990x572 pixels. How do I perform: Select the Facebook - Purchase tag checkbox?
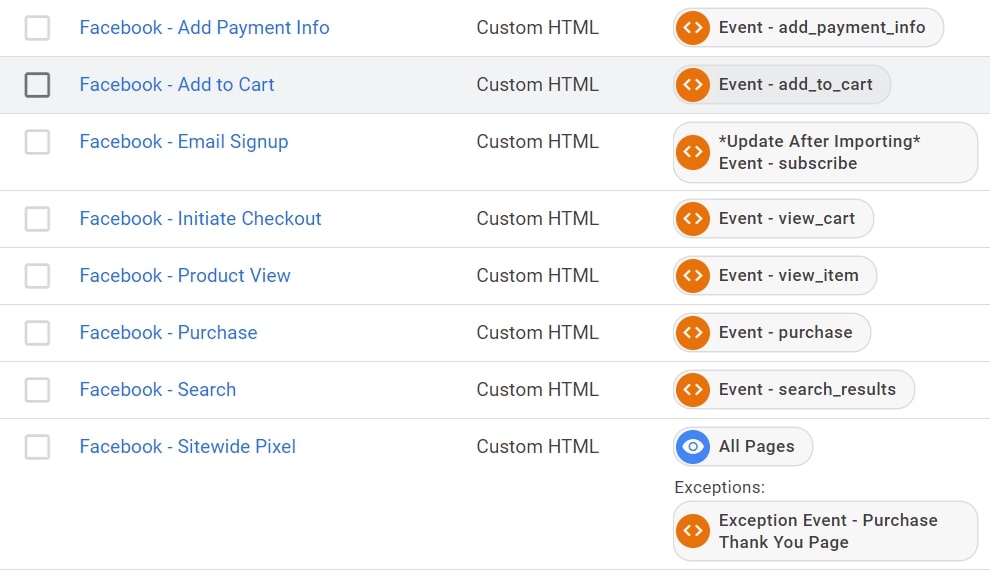click(37, 333)
